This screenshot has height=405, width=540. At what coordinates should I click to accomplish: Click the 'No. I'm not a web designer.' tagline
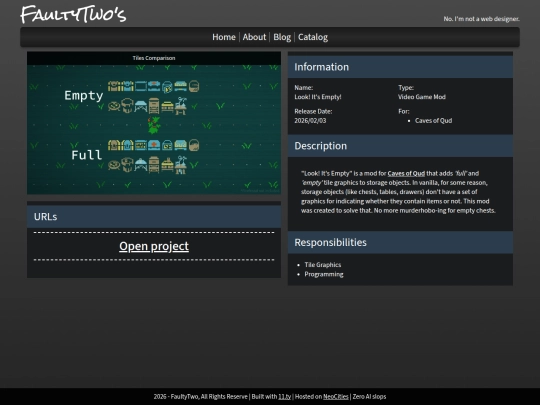(x=481, y=19)
